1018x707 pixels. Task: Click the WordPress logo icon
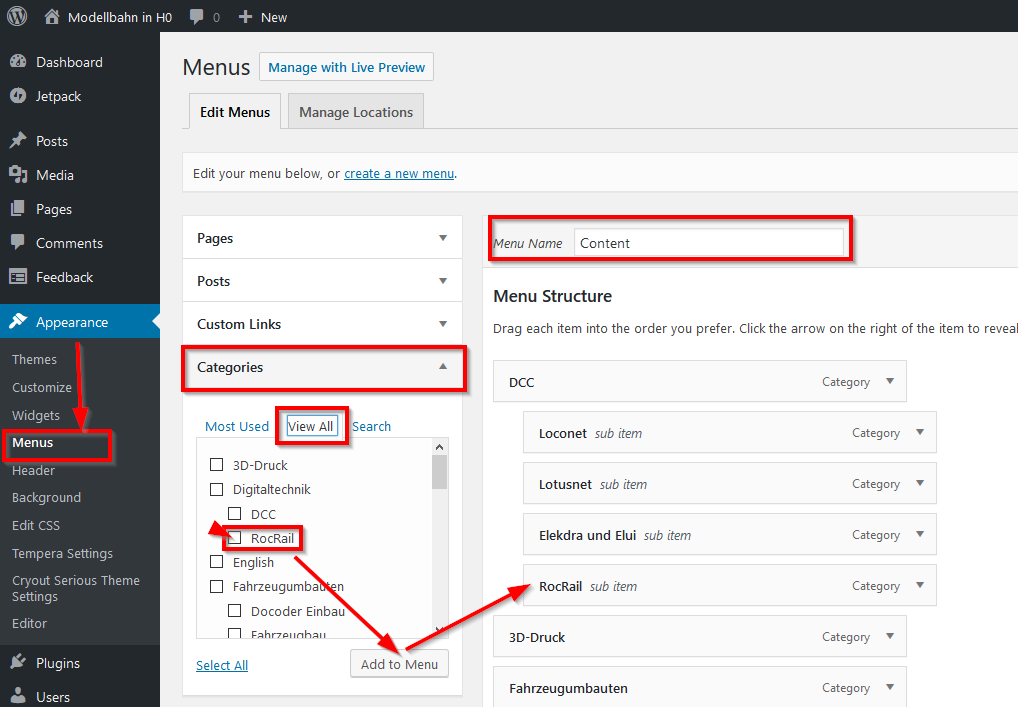pos(17,16)
